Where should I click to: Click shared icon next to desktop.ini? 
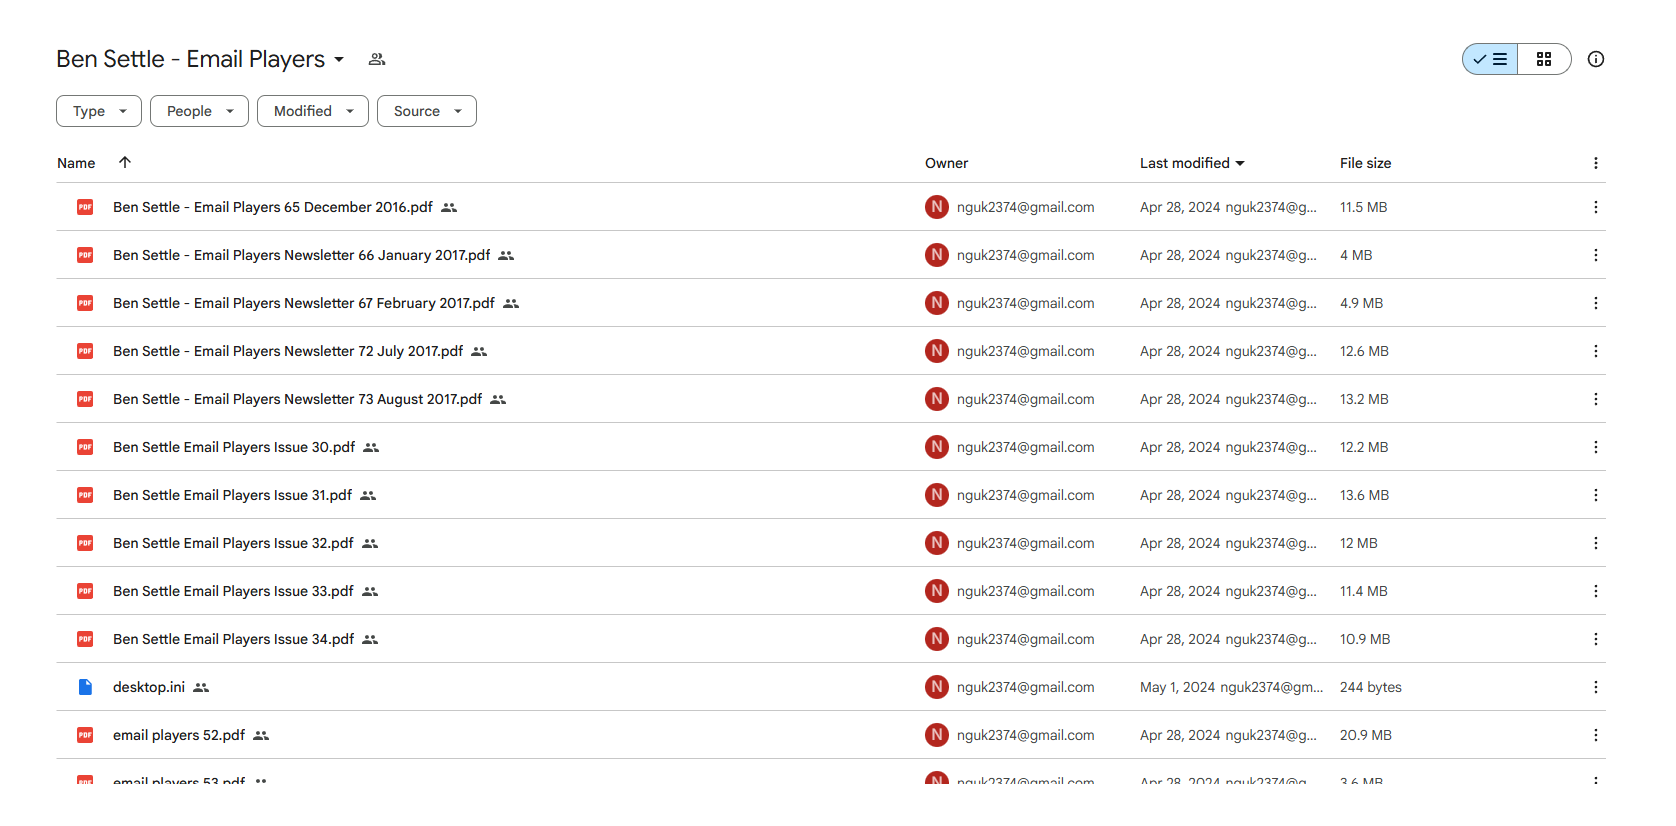pyautogui.click(x=201, y=687)
